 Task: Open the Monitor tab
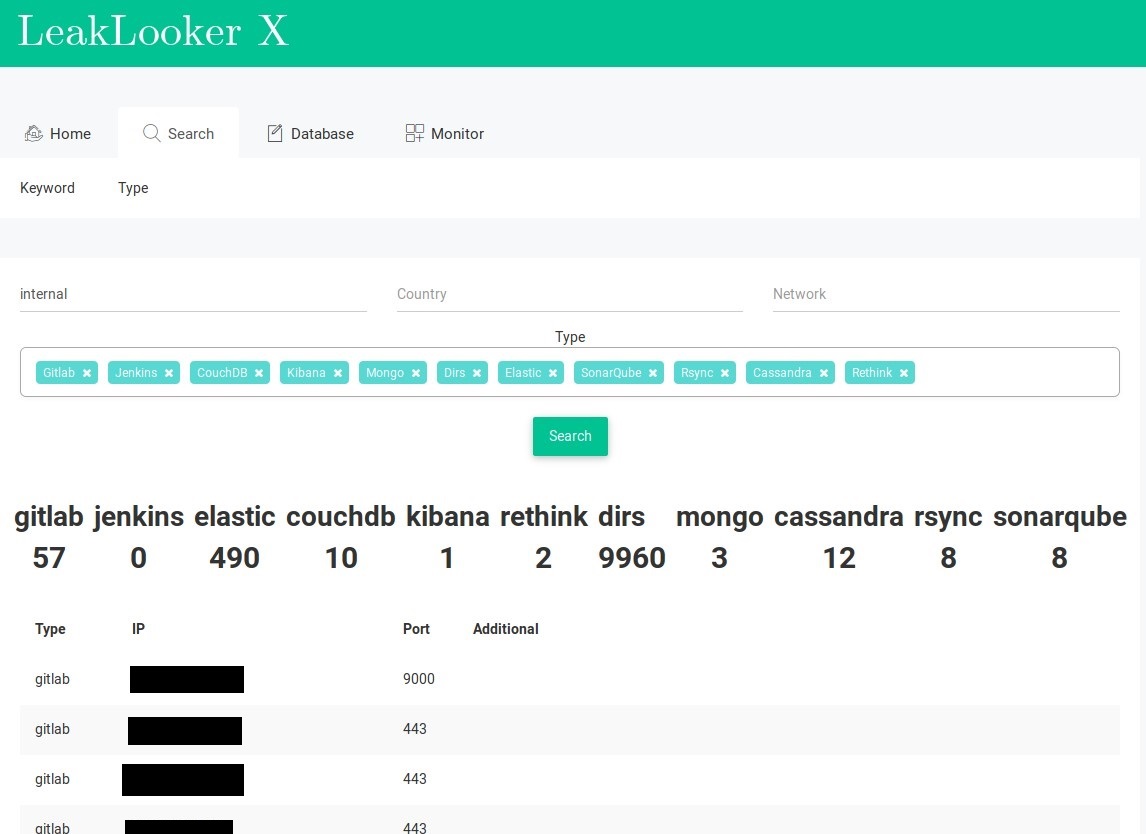pyautogui.click(x=444, y=133)
